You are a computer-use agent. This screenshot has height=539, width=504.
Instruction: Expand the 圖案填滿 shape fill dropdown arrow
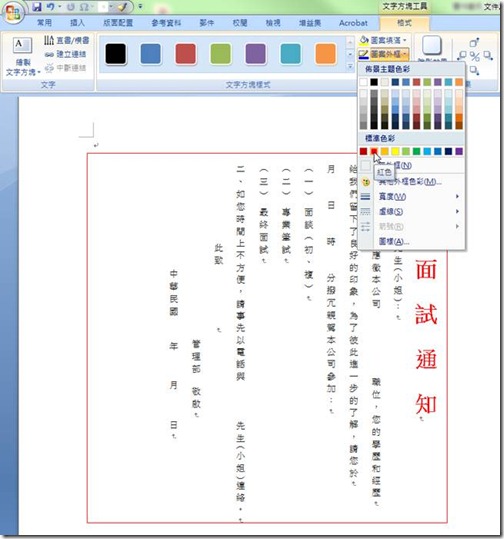coord(405,41)
